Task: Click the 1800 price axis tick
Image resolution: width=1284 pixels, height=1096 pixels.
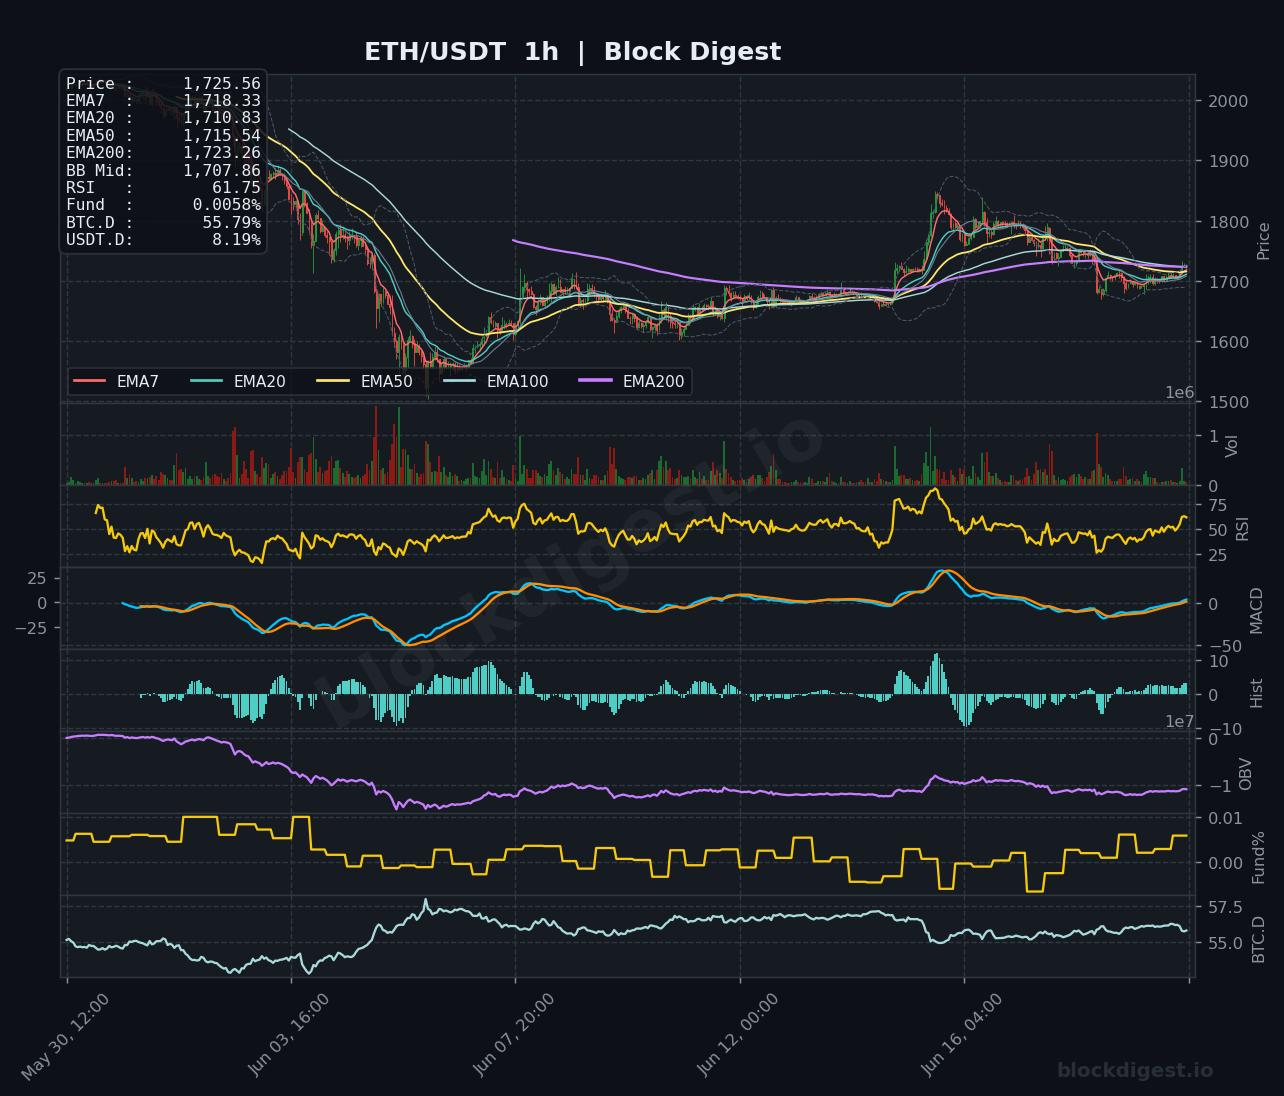Action: [x=1226, y=222]
